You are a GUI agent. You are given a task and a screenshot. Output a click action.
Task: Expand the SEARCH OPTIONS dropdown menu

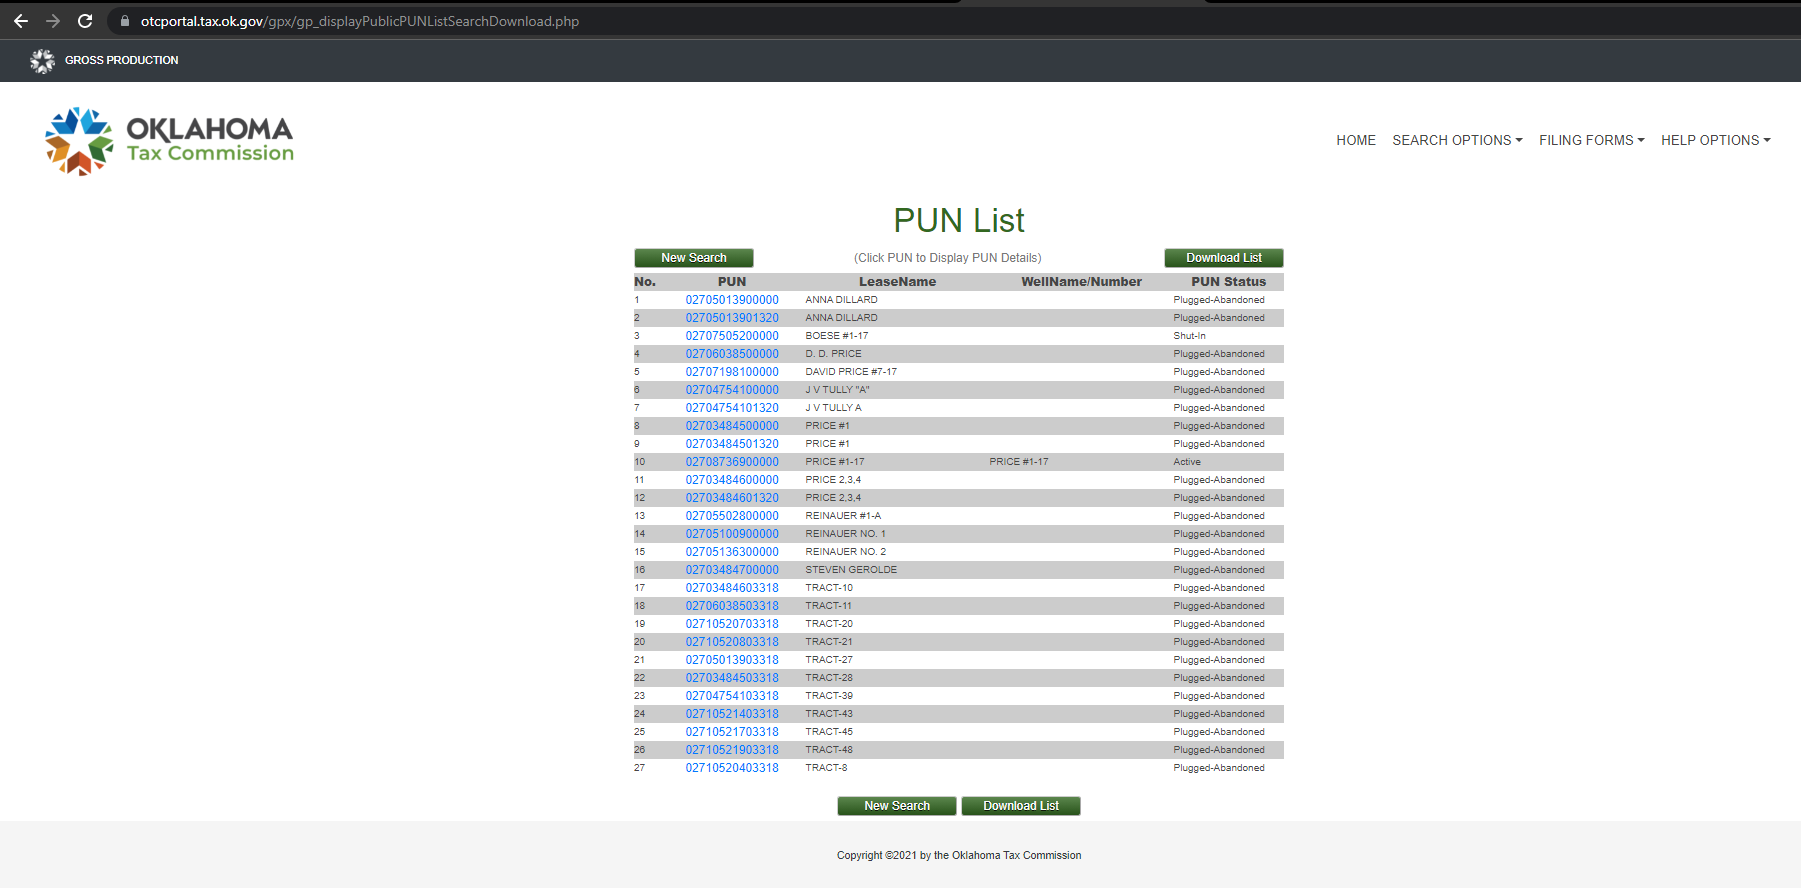pyautogui.click(x=1457, y=140)
